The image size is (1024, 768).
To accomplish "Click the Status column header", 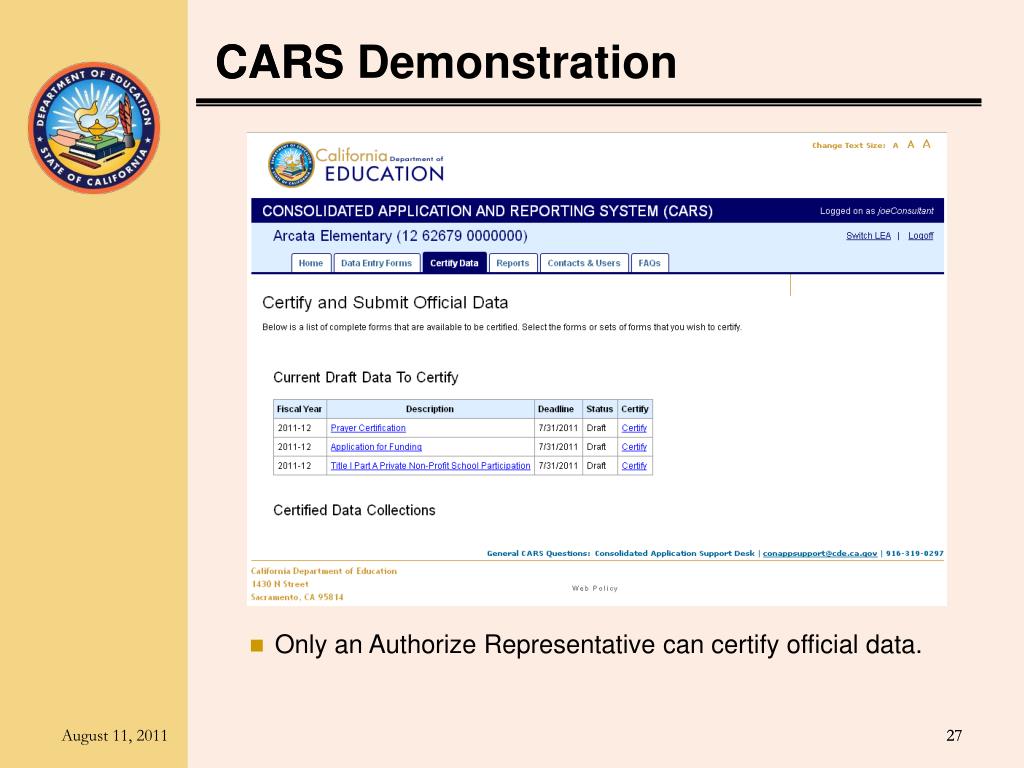I will tap(600, 409).
